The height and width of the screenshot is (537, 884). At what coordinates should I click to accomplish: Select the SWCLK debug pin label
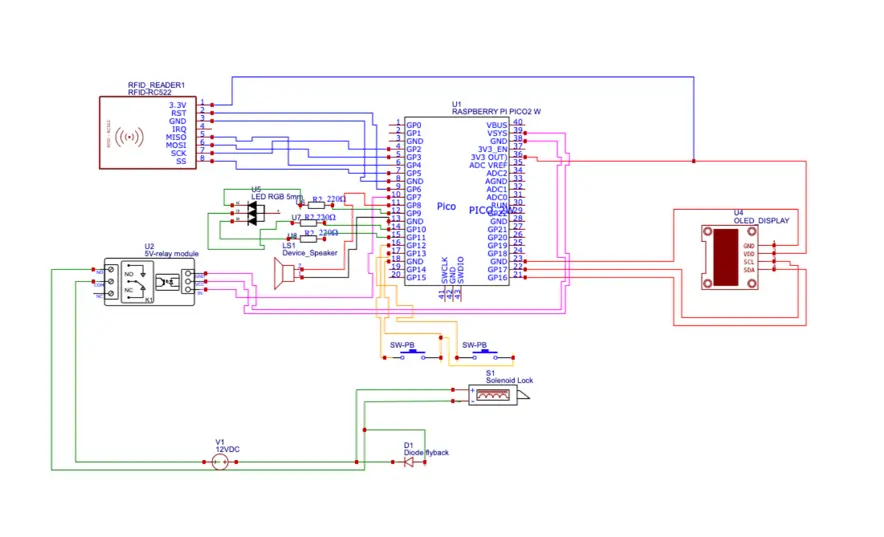[445, 270]
